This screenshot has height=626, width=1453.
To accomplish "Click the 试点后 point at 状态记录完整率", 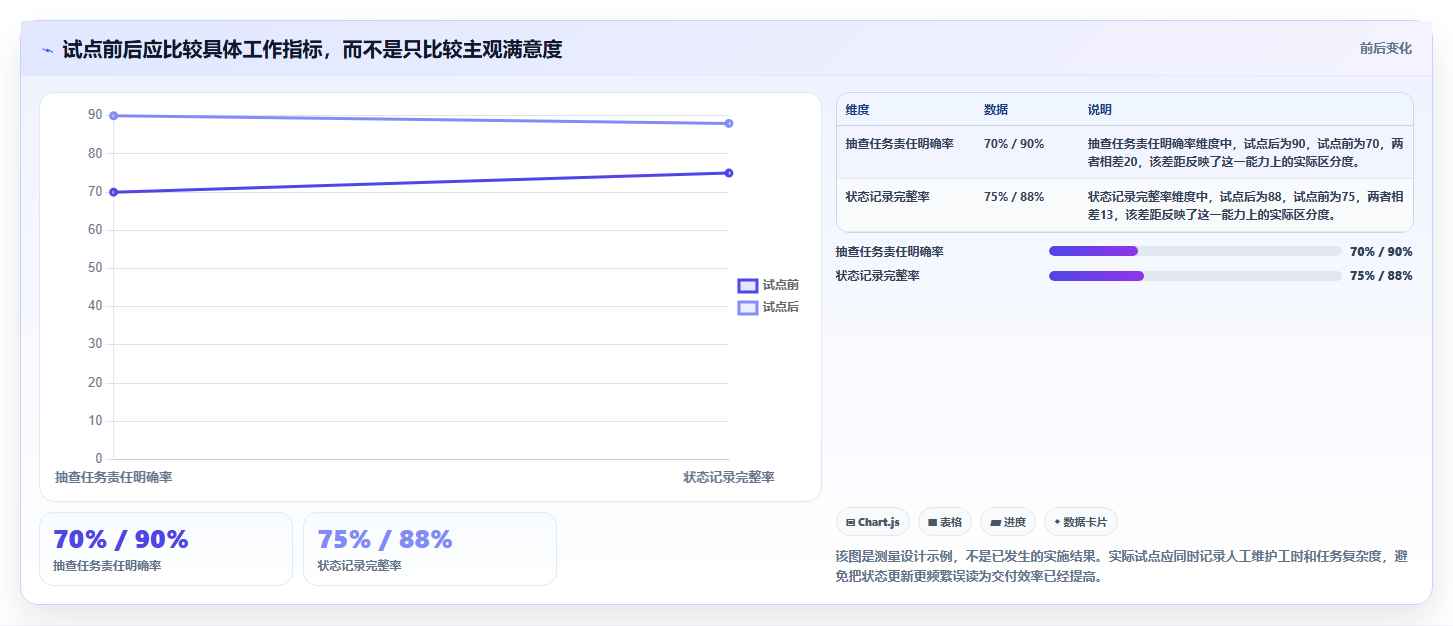I will pos(729,123).
